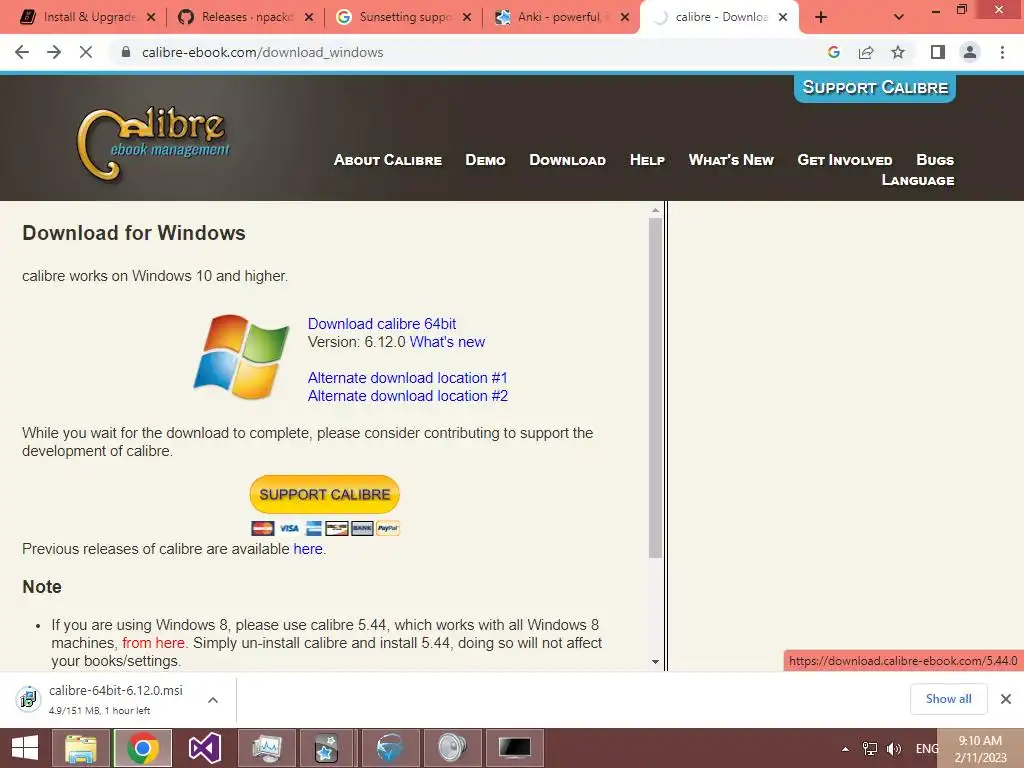1024x768 pixels.
Task: Click the vertical scrollbar thumb
Action: (x=656, y=388)
